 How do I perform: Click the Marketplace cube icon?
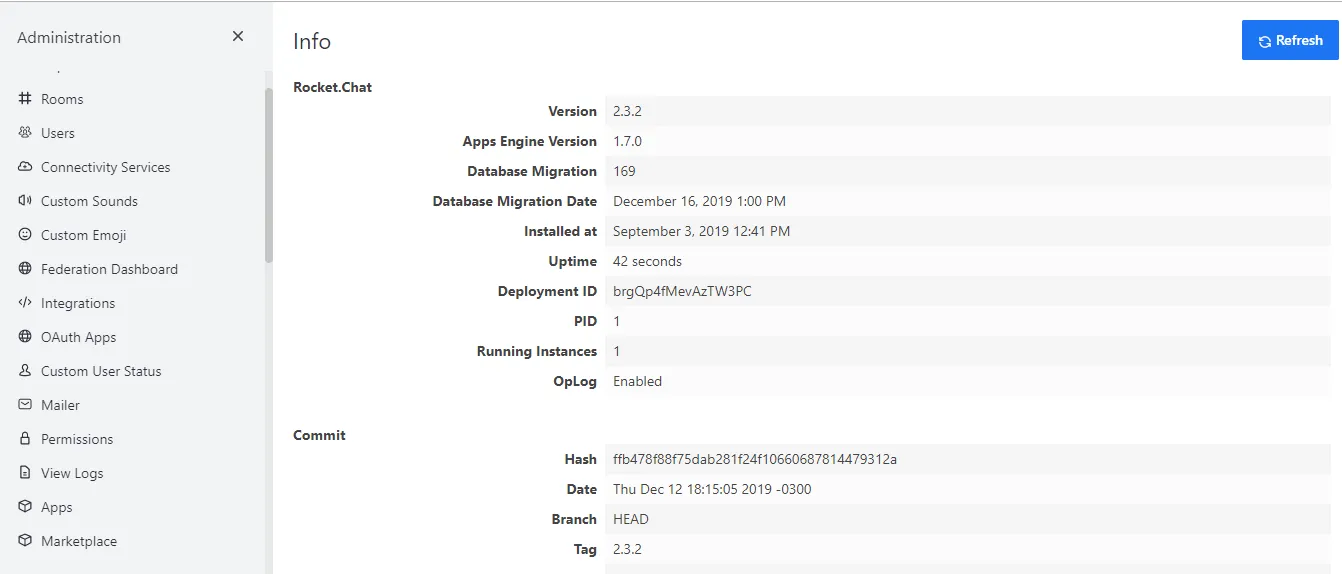(25, 541)
